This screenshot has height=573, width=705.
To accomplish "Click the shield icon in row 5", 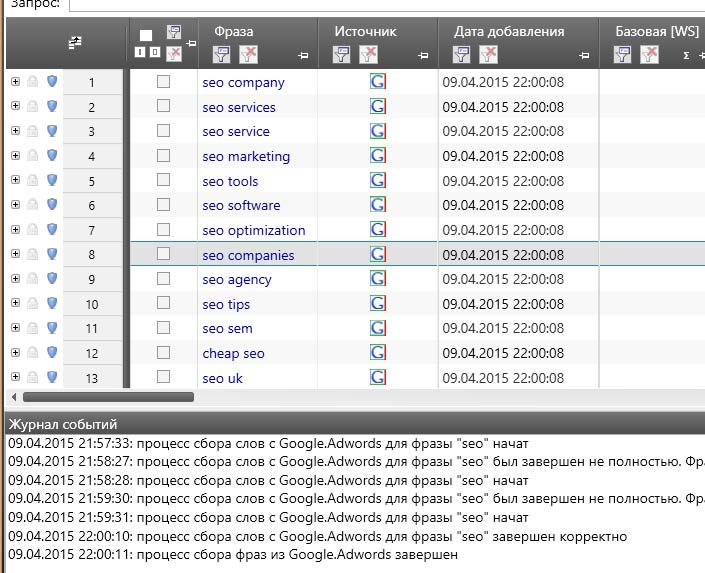I will [52, 181].
